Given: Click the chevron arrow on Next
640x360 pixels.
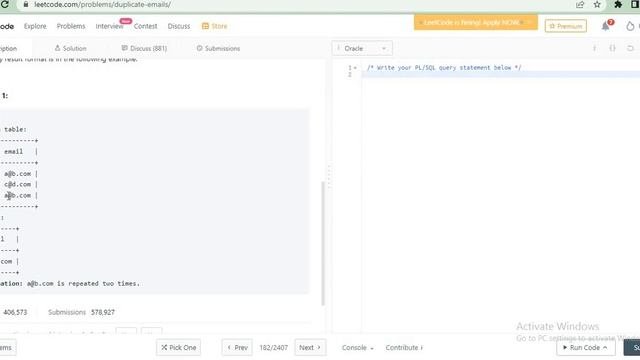Looking at the screenshot, I should [319, 347].
